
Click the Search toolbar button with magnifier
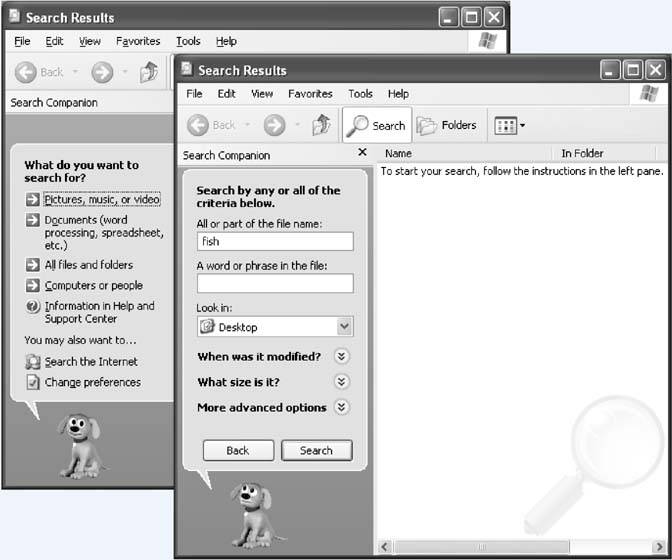(x=375, y=126)
